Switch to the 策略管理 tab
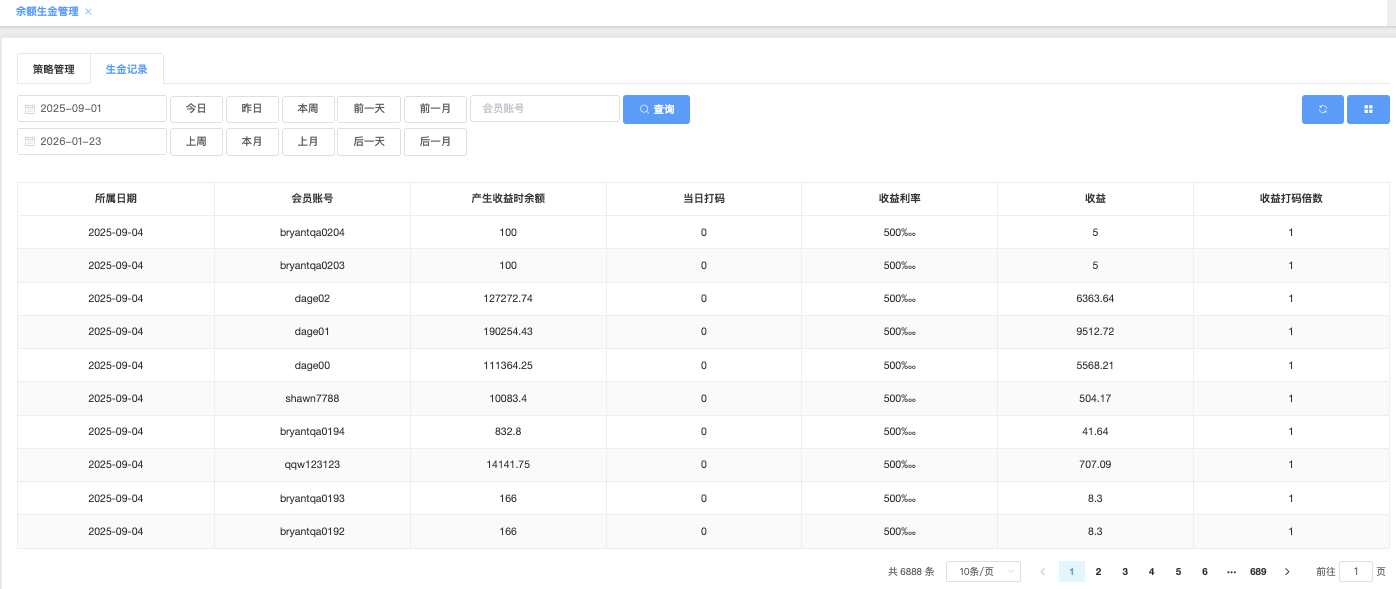1396x589 pixels. coord(54,69)
